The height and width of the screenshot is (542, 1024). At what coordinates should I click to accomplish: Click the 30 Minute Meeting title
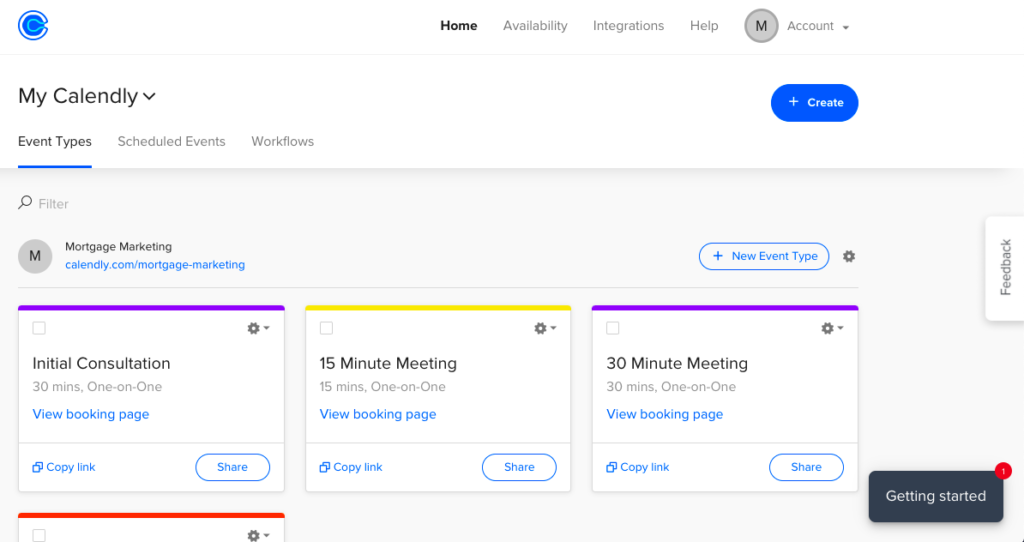[x=677, y=363]
